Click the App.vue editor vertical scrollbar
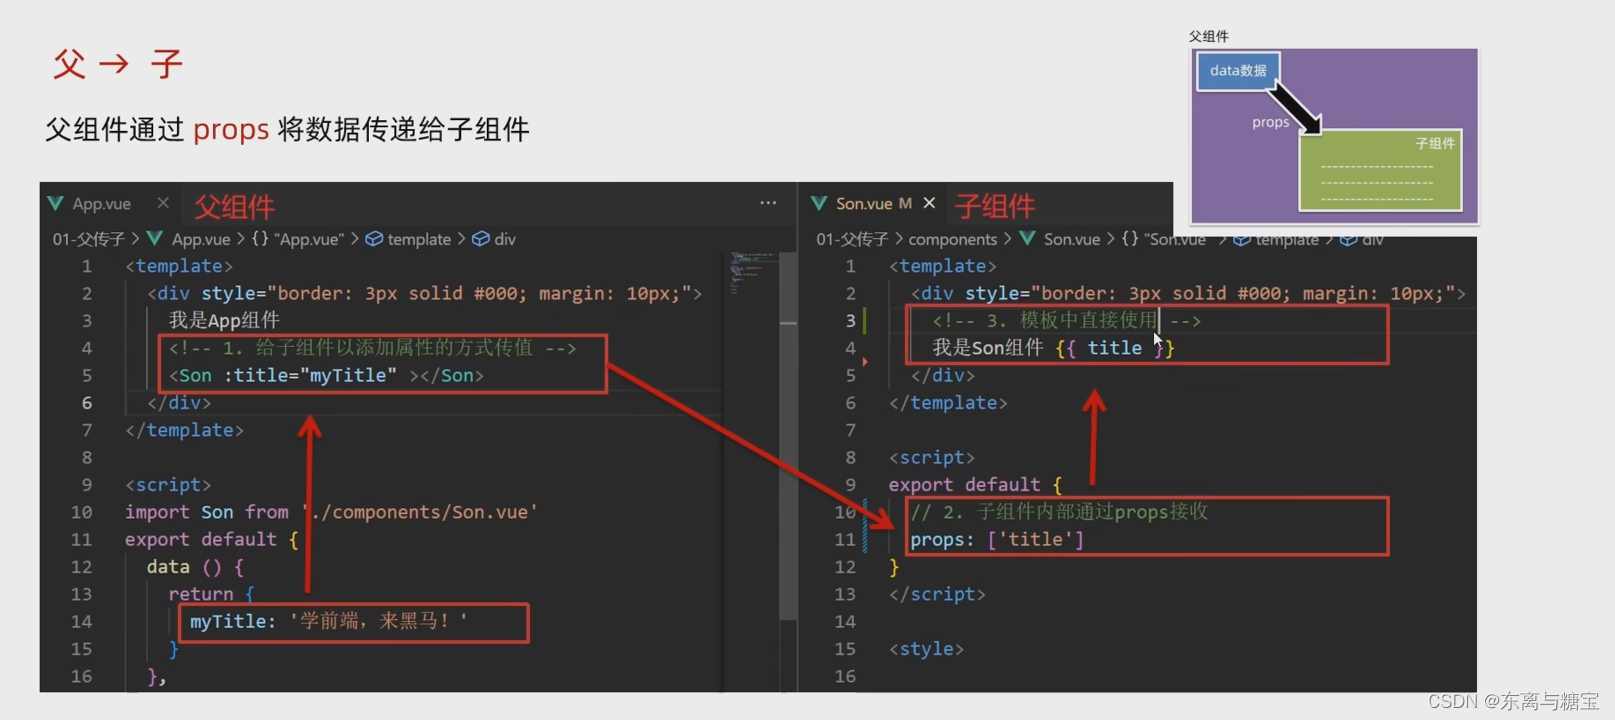 point(788,435)
